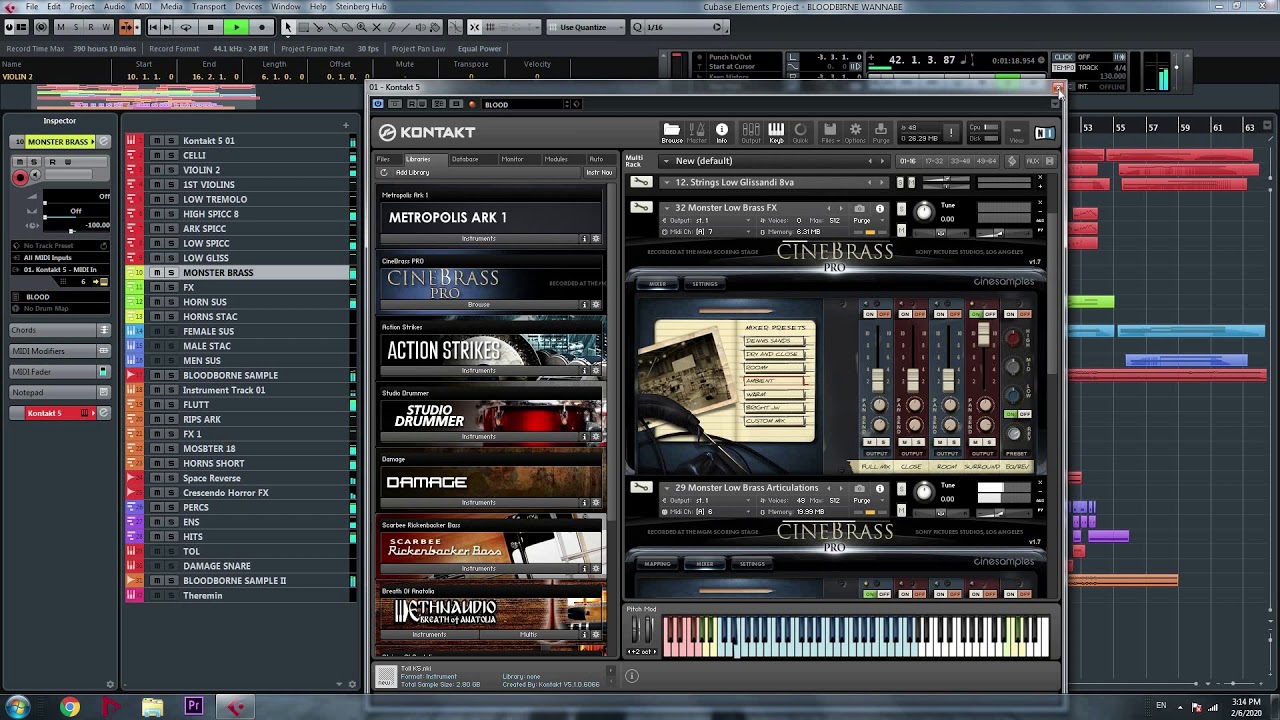Open CineBrass SETTINGS page in first instrument

pos(705,284)
